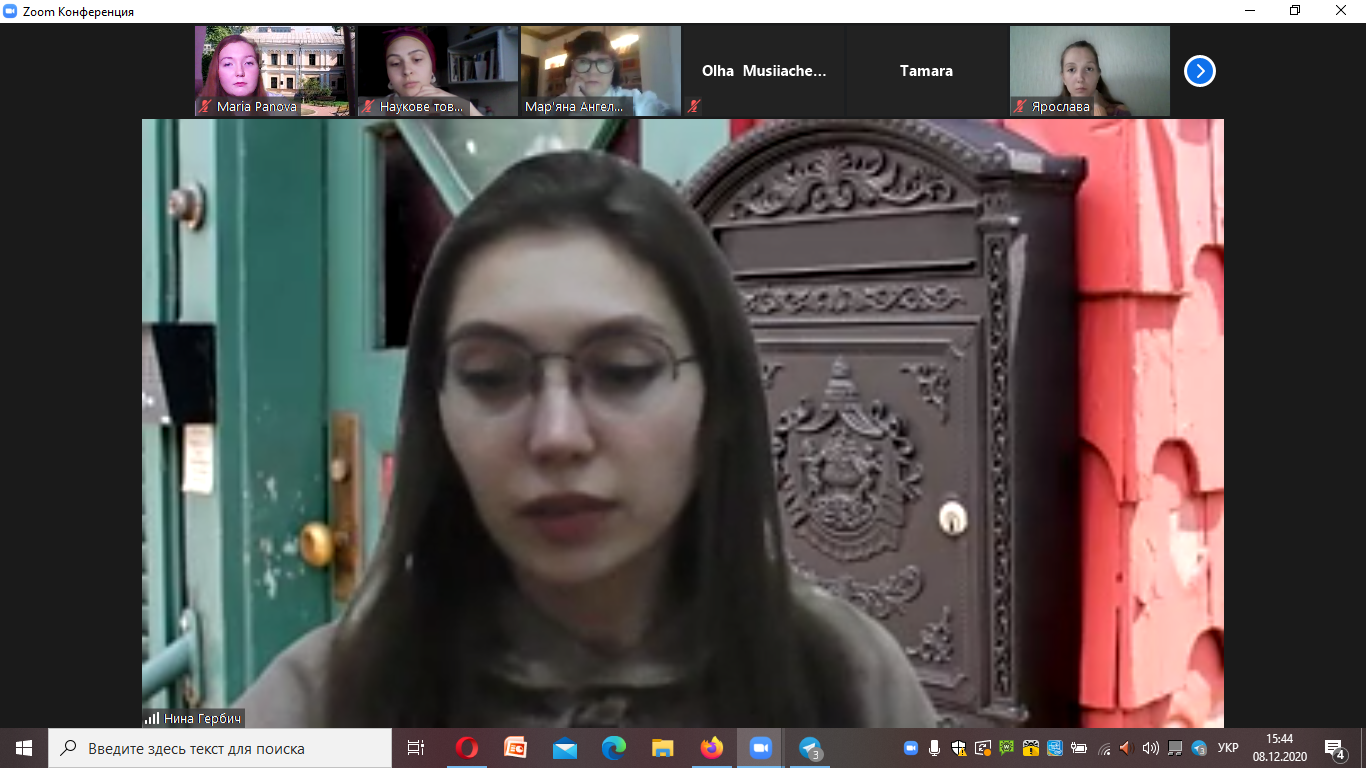Select the Наукове тов... participant thumbnail
The width and height of the screenshot is (1366, 768).
coord(438,71)
